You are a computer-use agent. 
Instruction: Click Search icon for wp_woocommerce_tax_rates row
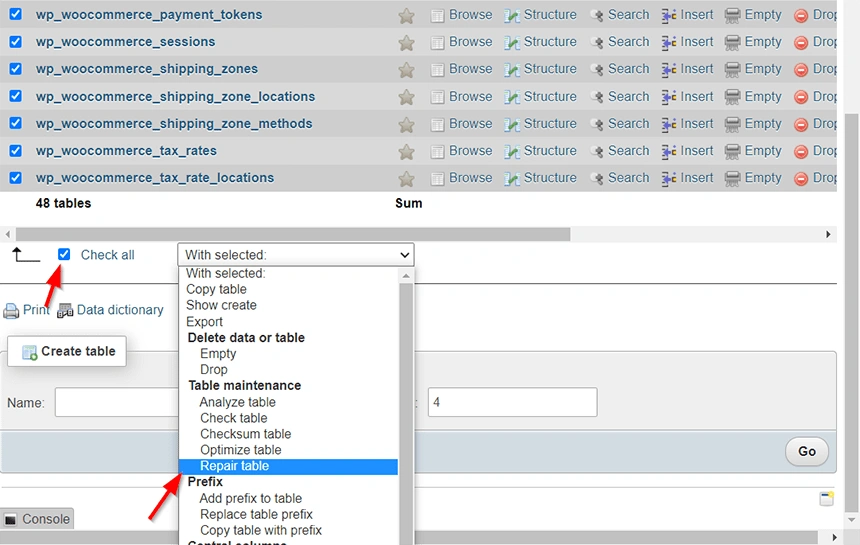coord(597,151)
